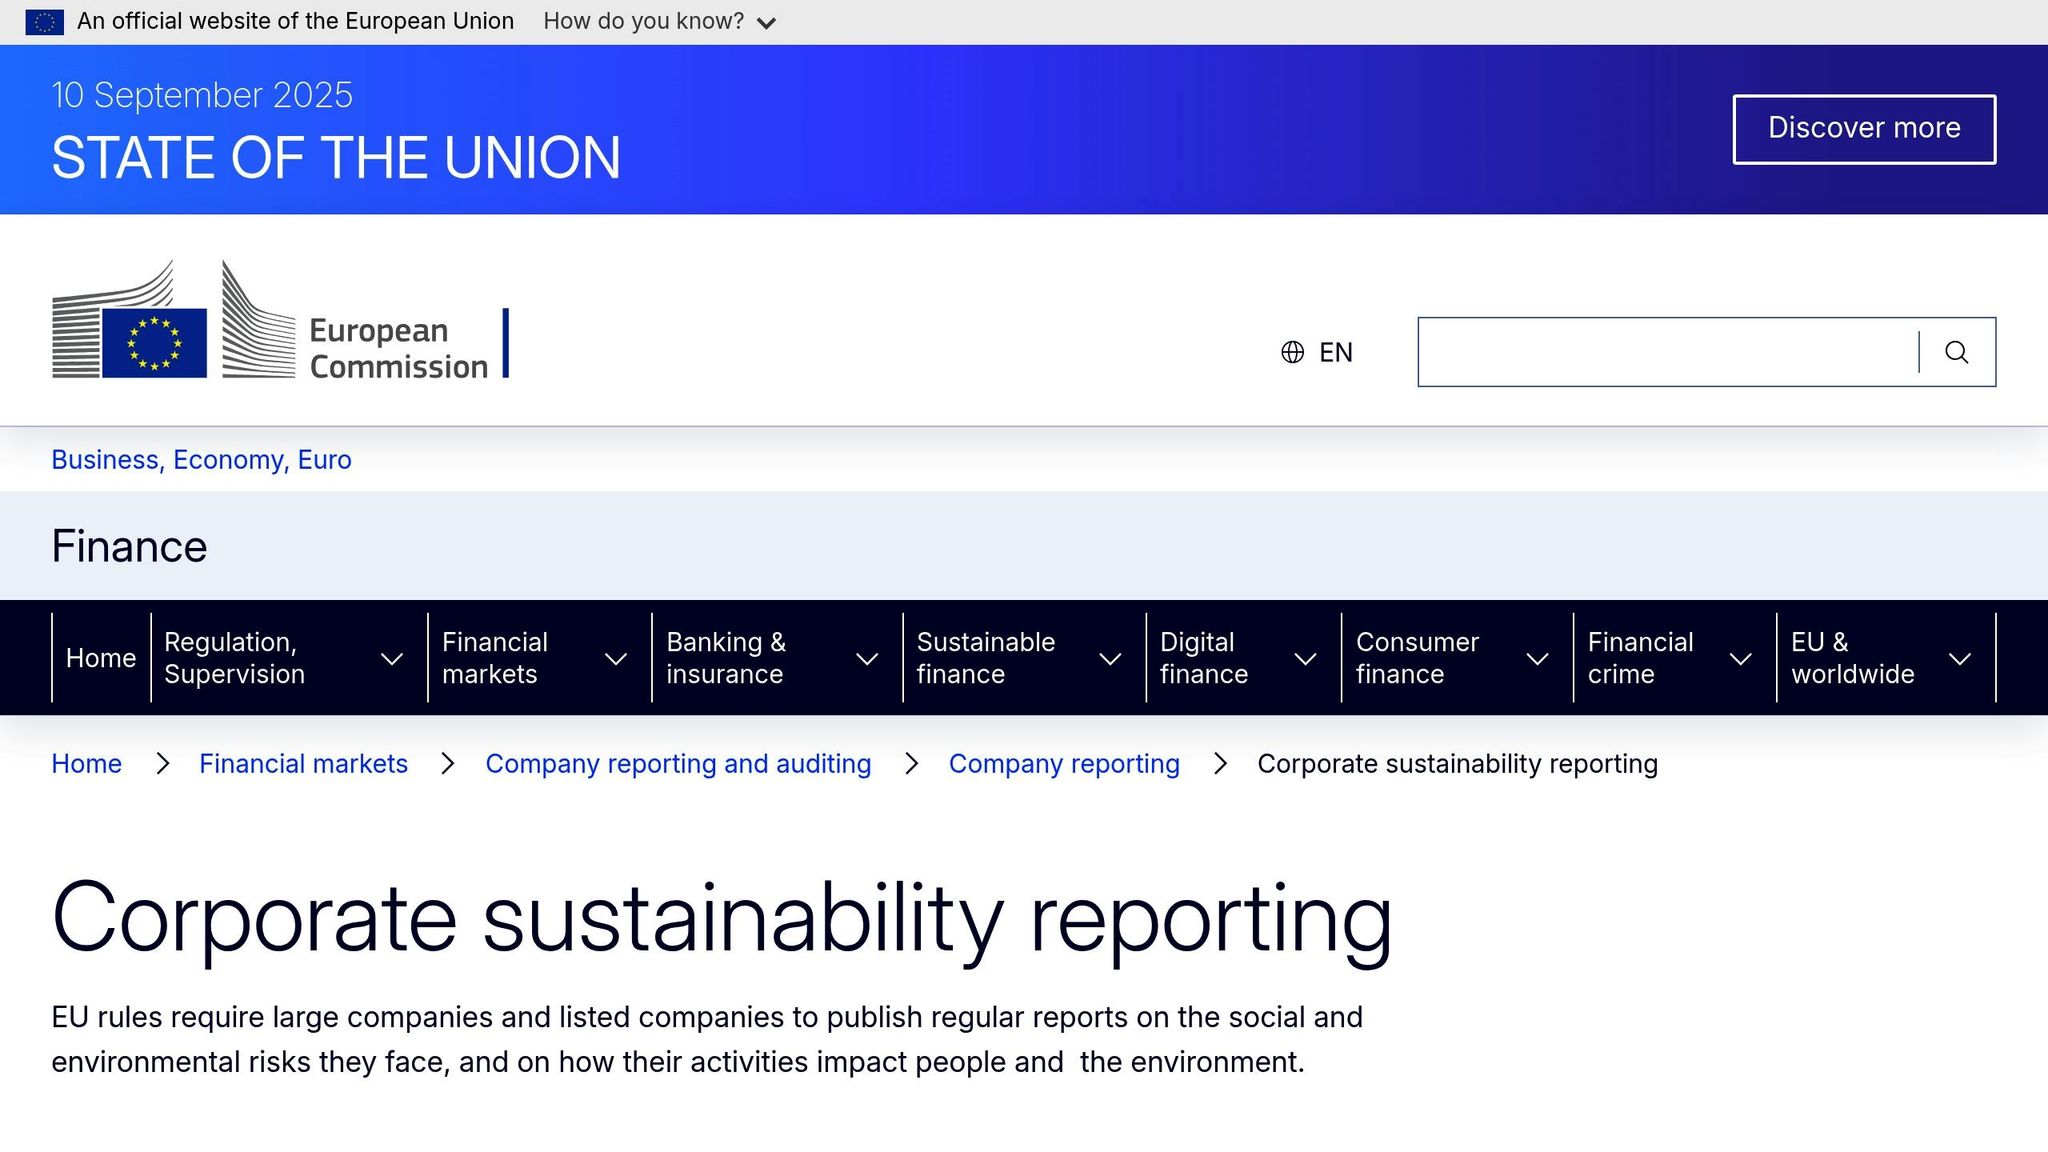The image size is (2048, 1152).
Task: Expand the Regulation, Supervision menu arrow
Action: (x=392, y=658)
